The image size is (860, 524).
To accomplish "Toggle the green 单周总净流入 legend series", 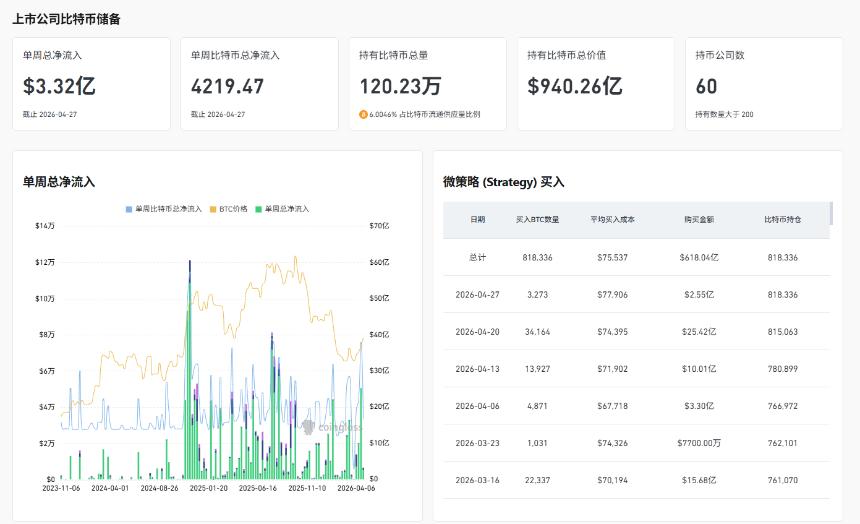I will [282, 209].
